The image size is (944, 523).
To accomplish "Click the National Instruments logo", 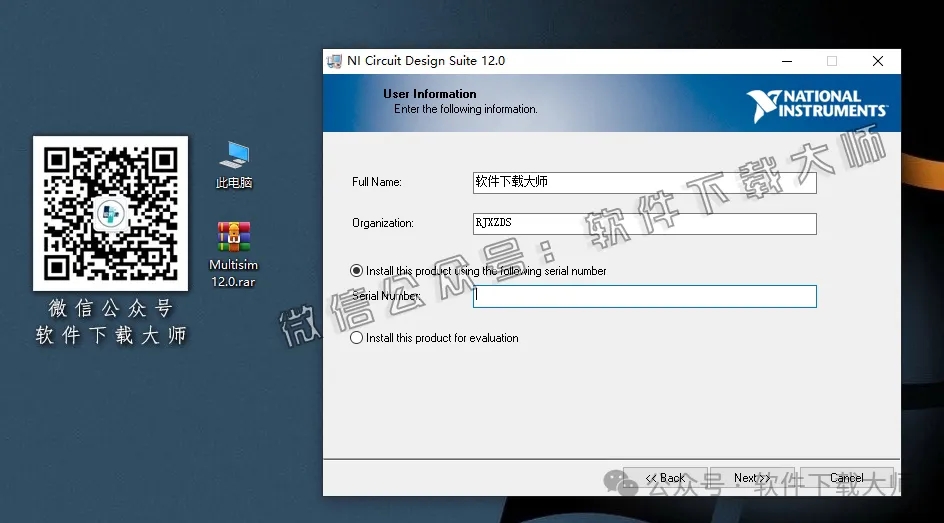I will pyautogui.click(x=816, y=105).
